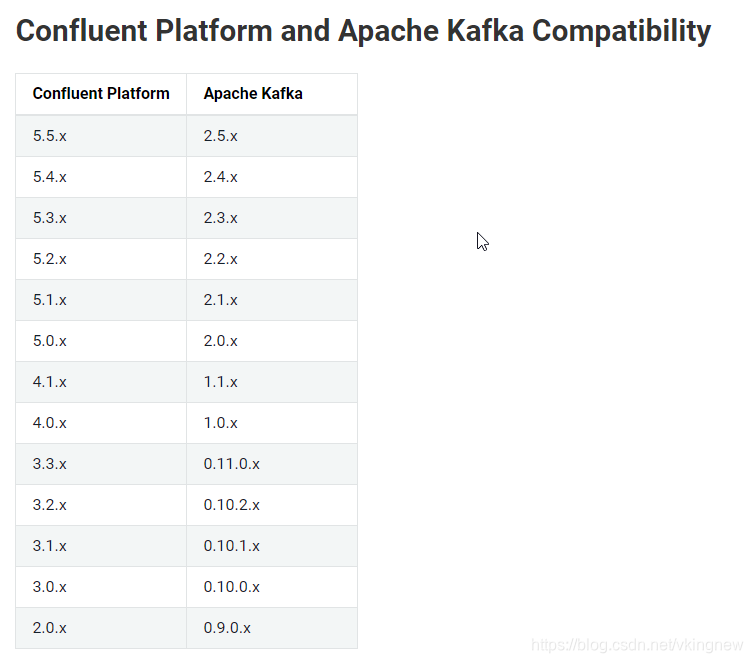Click the Confluent Platform cell '2.0.x' in last row
Screen dimensions: 753x663
point(101,628)
